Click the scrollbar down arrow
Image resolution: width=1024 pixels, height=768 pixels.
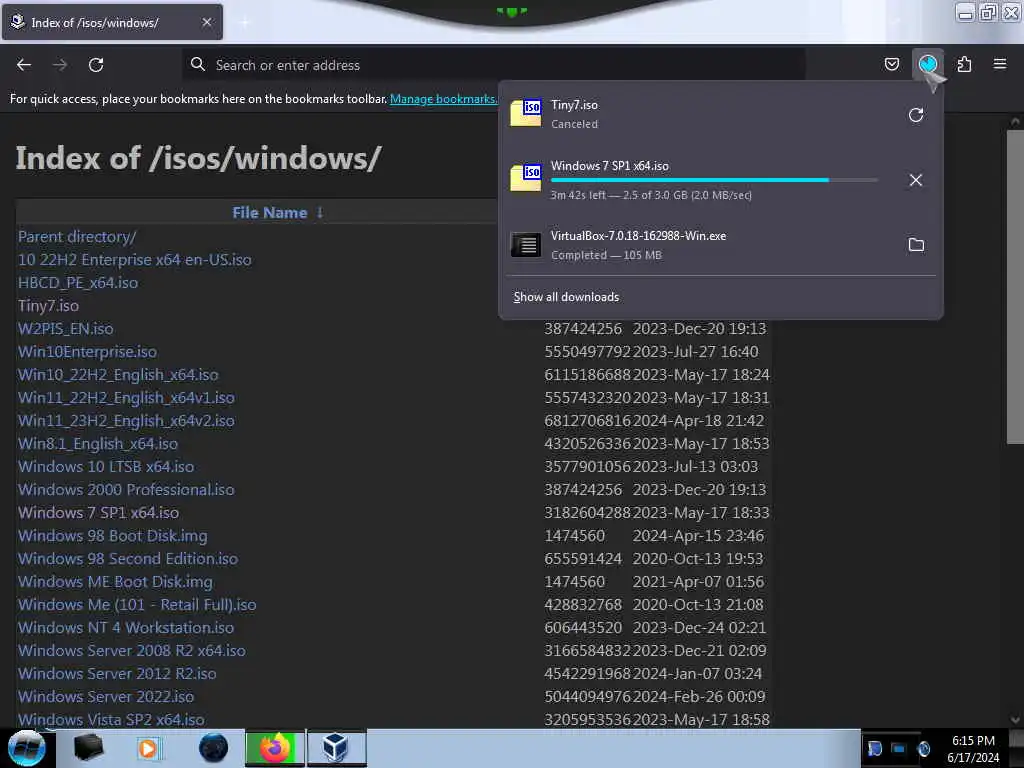[1016, 720]
